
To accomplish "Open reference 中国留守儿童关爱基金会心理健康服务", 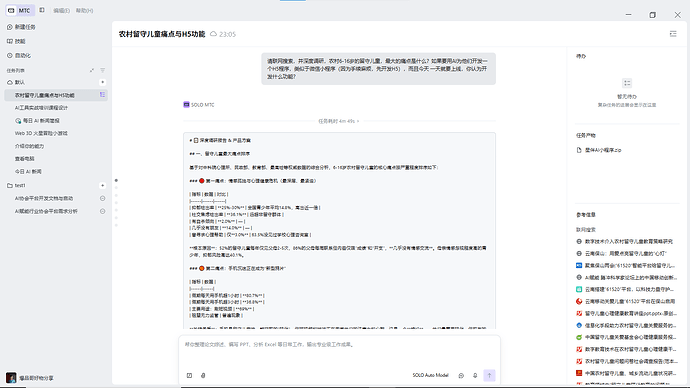I will pyautogui.click(x=627, y=337).
